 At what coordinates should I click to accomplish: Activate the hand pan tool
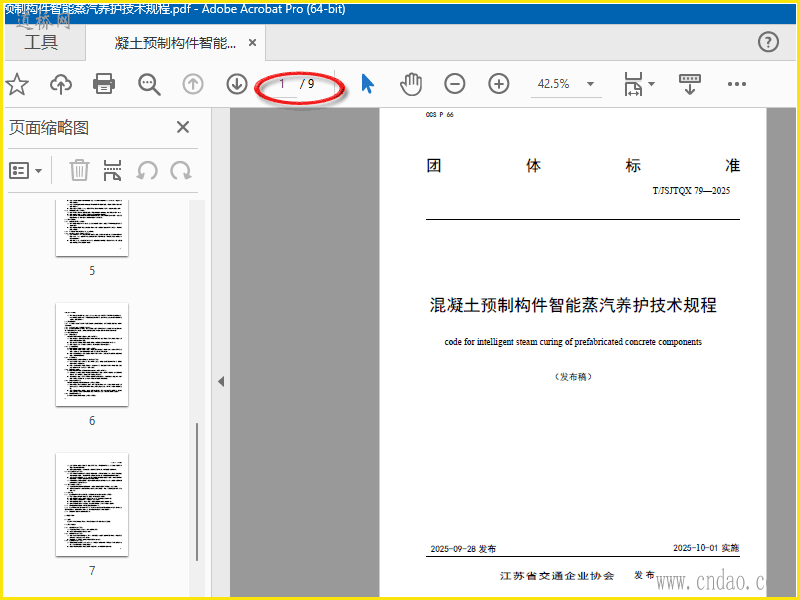(411, 84)
